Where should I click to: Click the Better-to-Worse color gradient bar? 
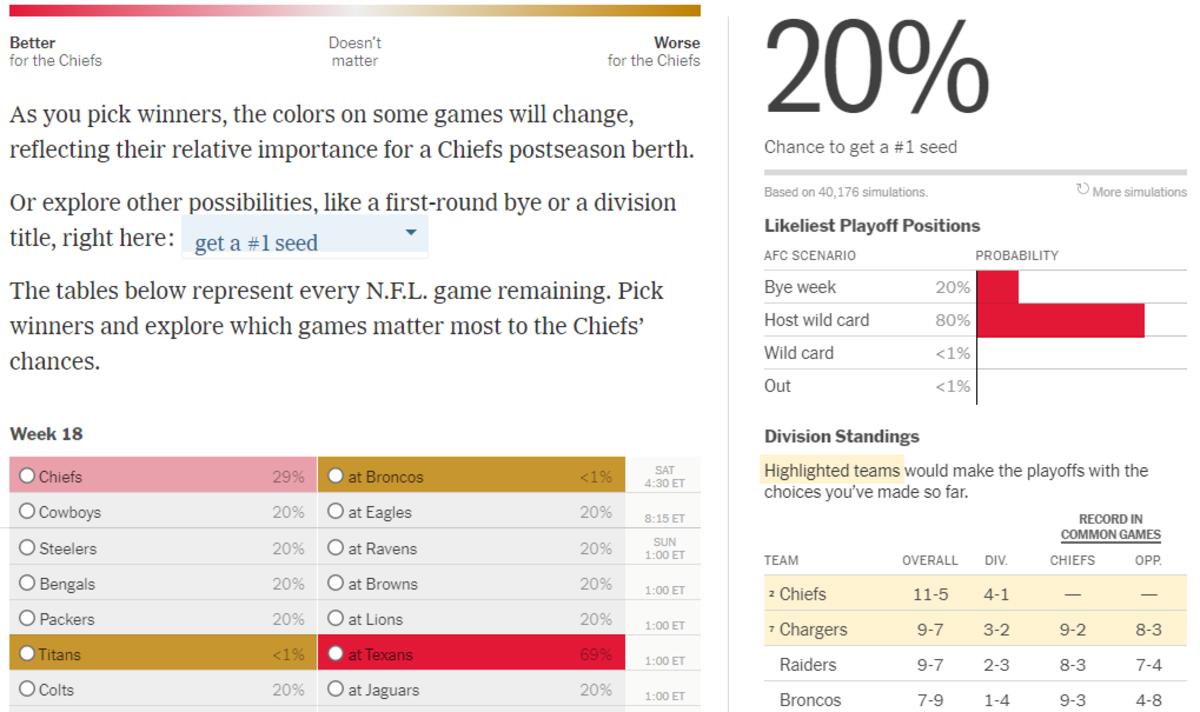(x=354, y=10)
